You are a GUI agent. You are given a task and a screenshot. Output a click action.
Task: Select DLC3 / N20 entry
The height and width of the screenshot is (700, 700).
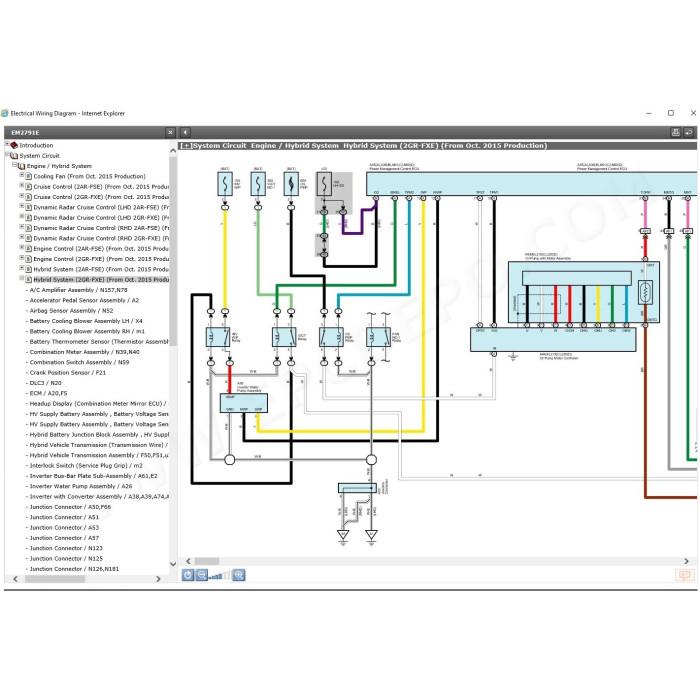(x=45, y=383)
